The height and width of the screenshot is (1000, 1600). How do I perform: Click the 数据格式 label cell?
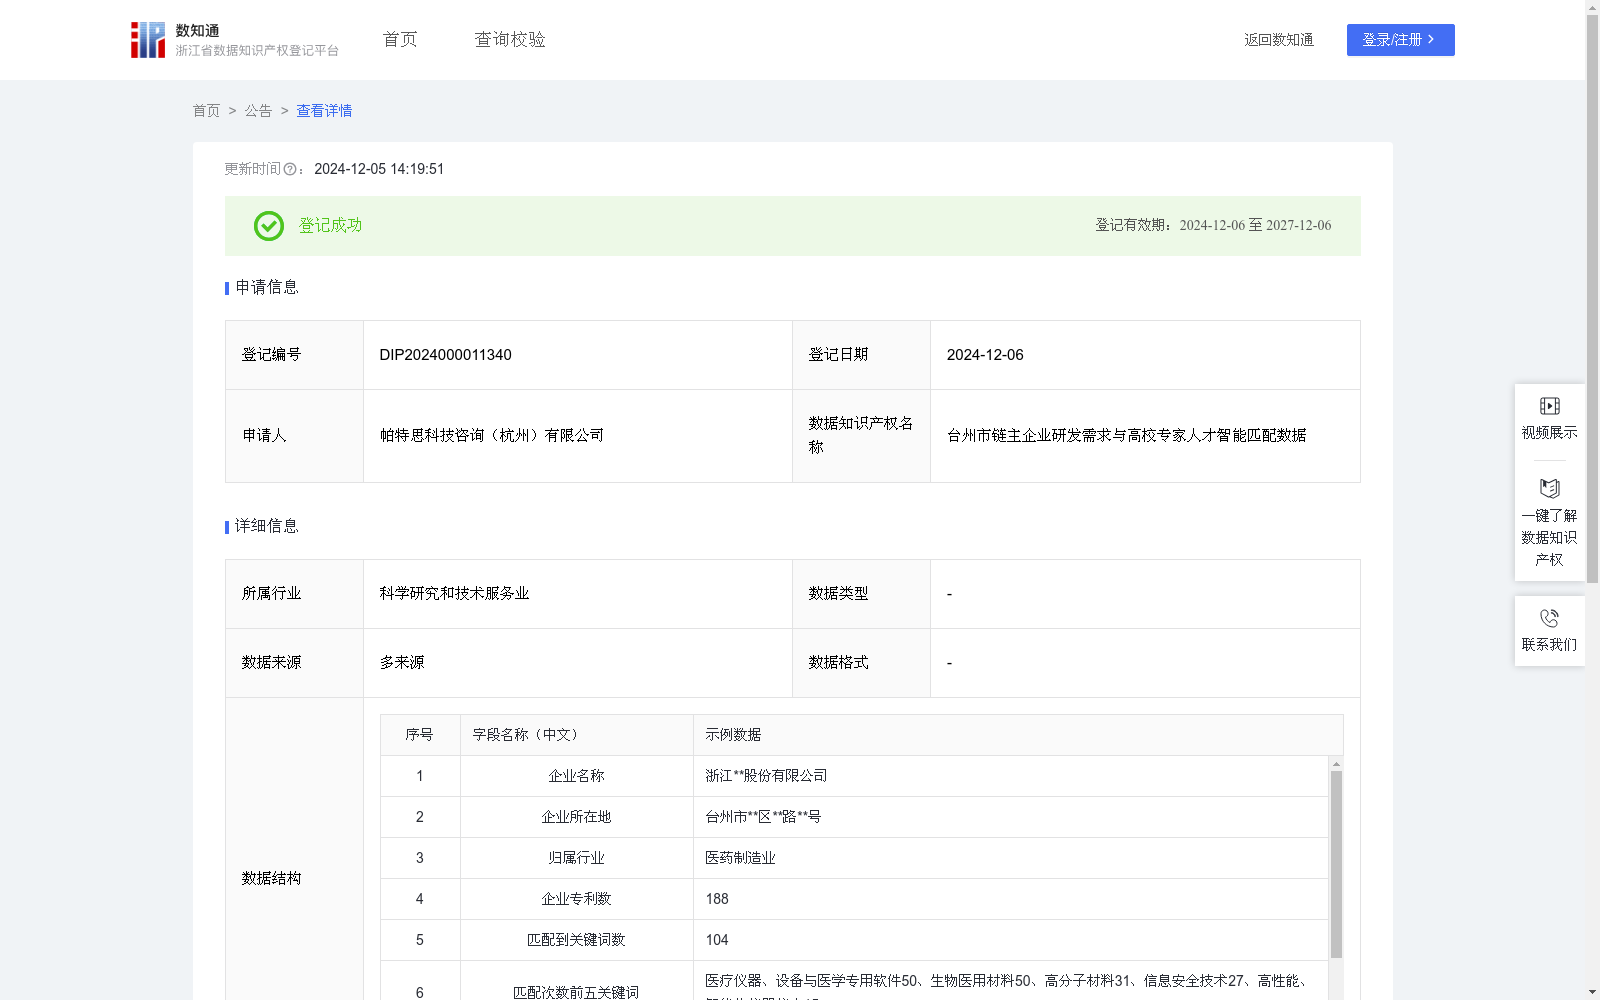[861, 663]
